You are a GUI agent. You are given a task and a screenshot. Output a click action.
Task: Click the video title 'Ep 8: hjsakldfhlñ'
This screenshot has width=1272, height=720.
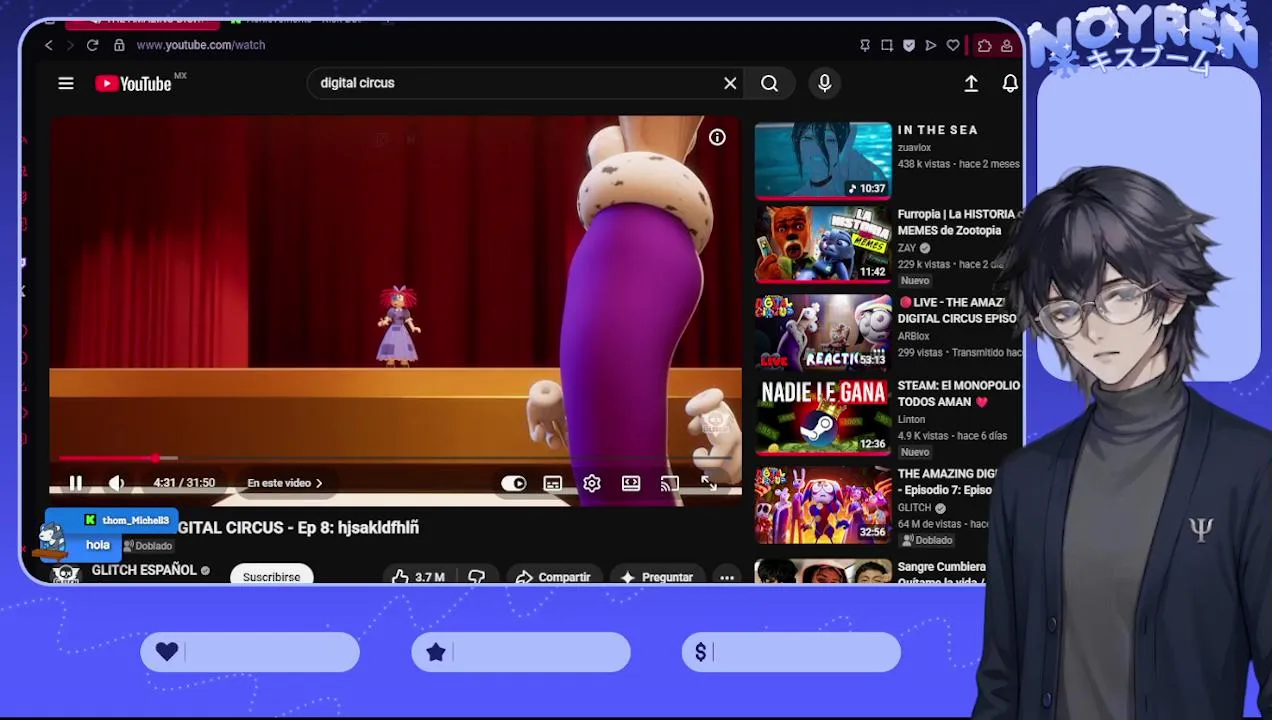298,527
